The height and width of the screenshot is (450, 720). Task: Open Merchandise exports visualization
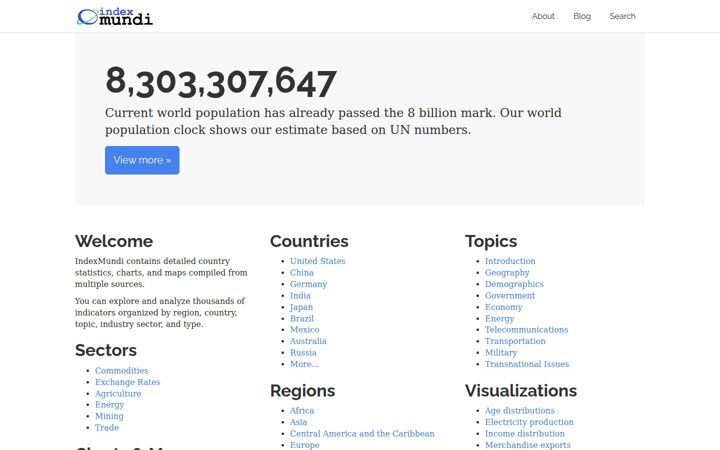[528, 444]
